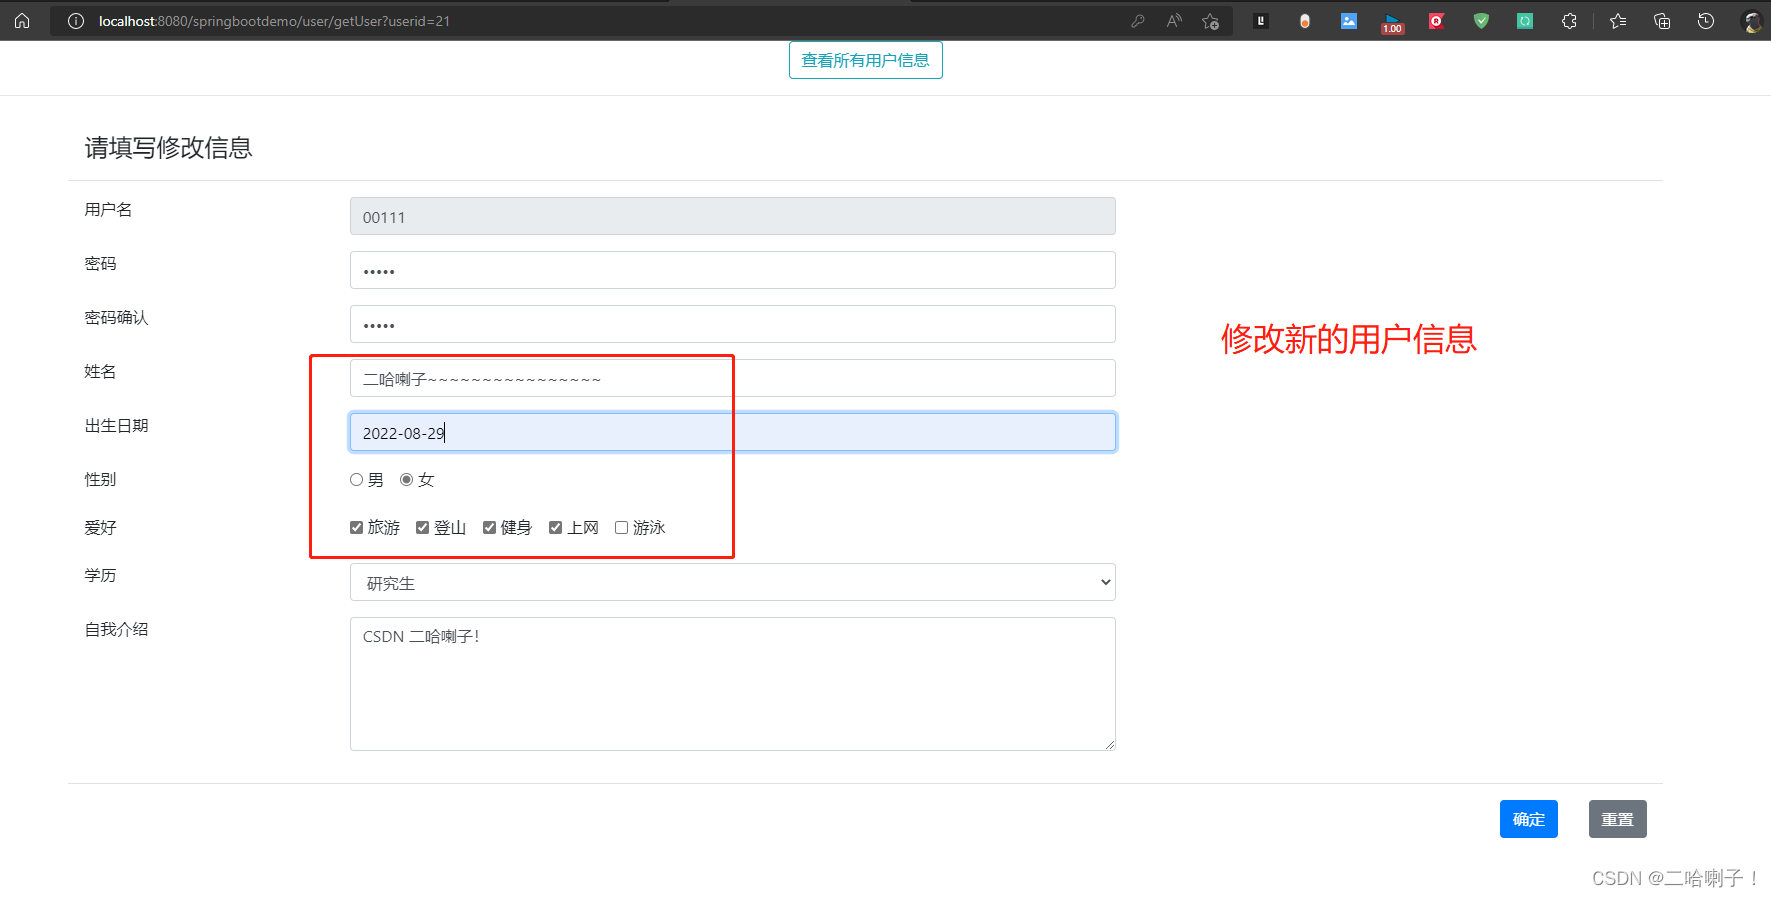Go to the browser home page

pyautogui.click(x=22, y=21)
